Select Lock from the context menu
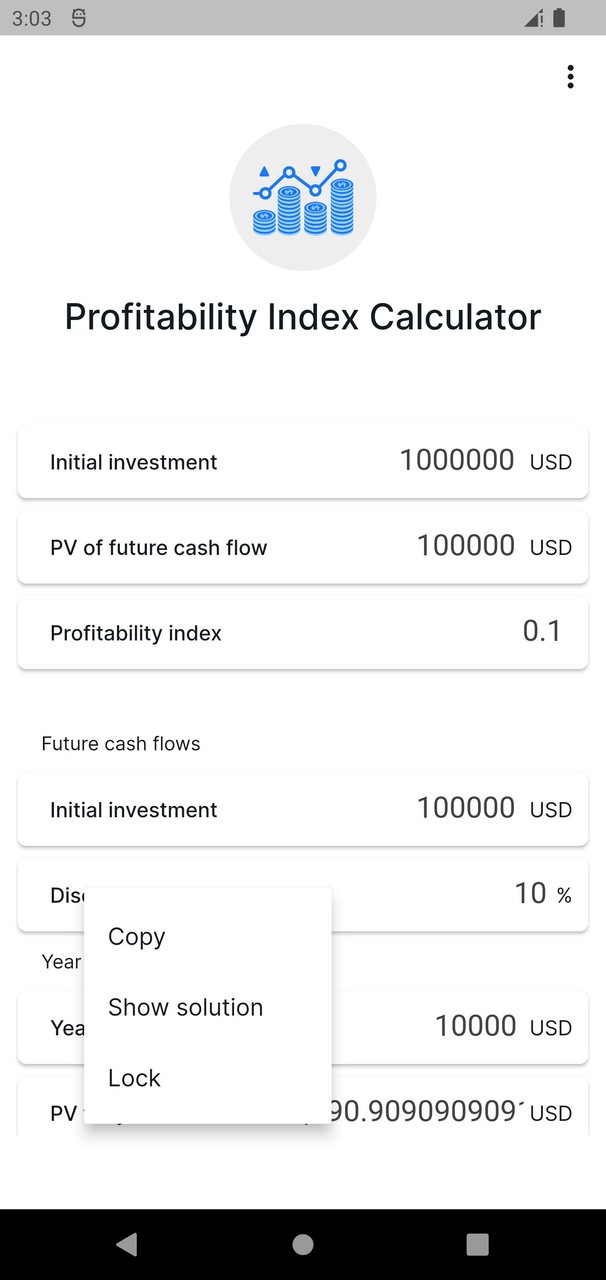Screen dimensions: 606x1280 (133, 1078)
